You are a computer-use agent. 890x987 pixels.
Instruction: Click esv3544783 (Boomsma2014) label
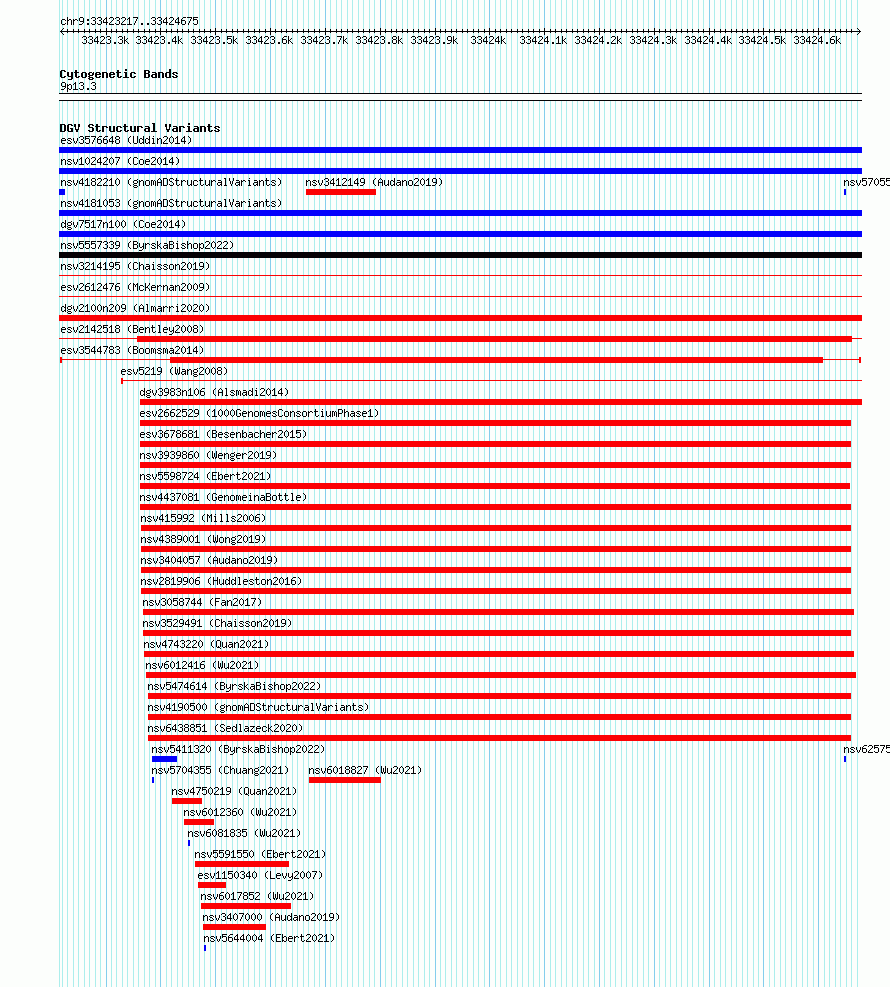[132, 350]
